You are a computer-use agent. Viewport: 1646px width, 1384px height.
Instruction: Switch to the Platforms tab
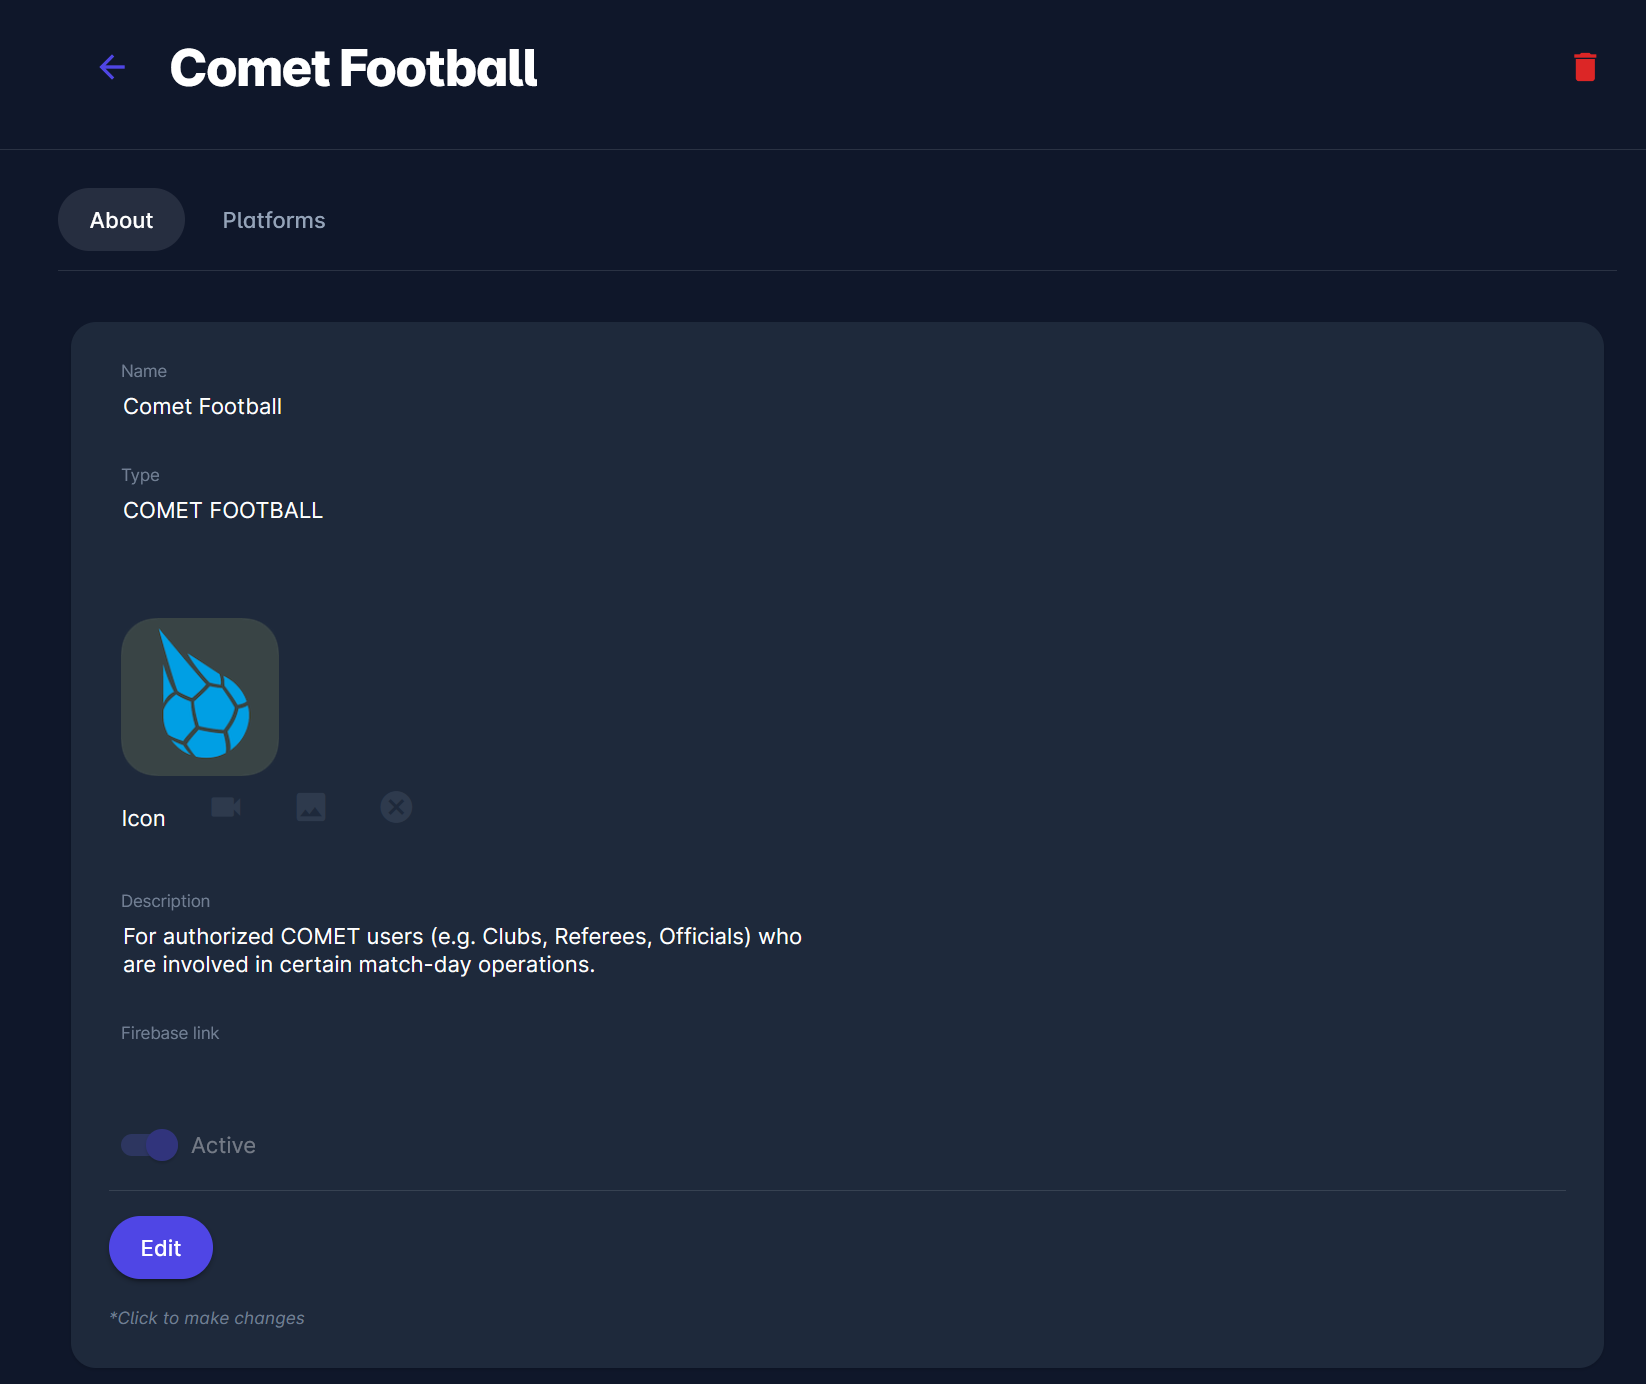(274, 220)
